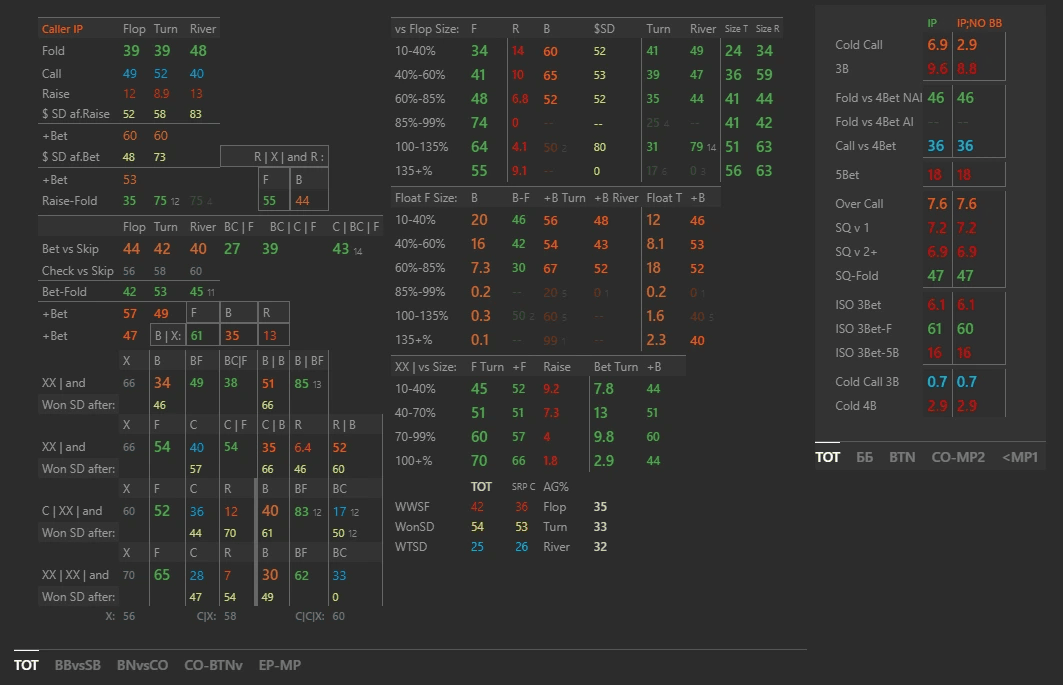Switch to the BBvsSB tab
Screen dimensions: 1063x685
(x=77, y=665)
